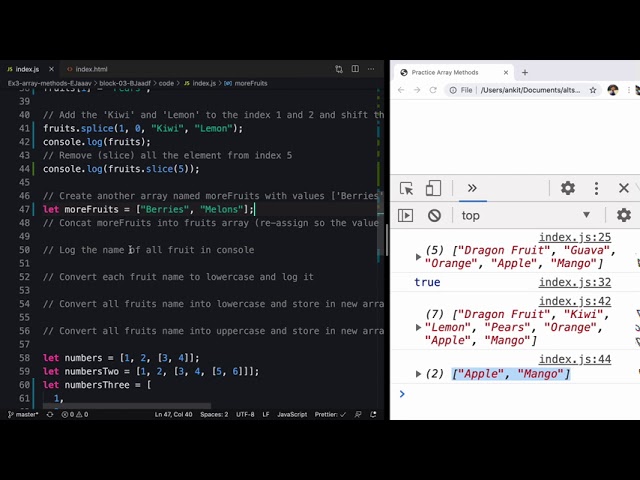Close the index.js editor tab
The height and width of the screenshot is (480, 640).
tap(51, 69)
